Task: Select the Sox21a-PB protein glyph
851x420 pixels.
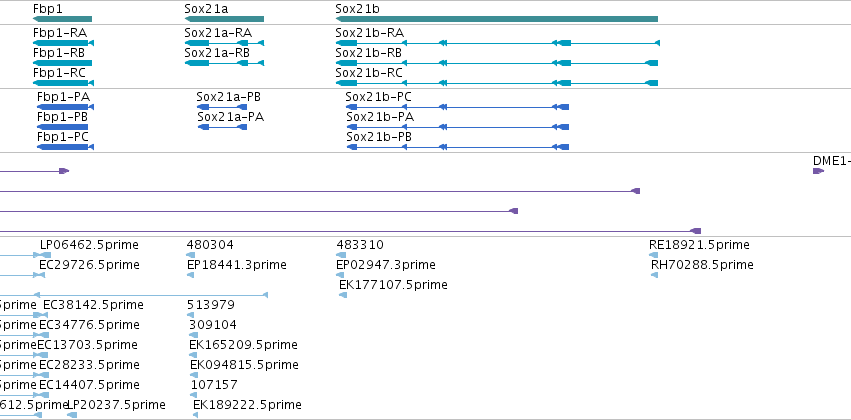Action: tap(223, 107)
